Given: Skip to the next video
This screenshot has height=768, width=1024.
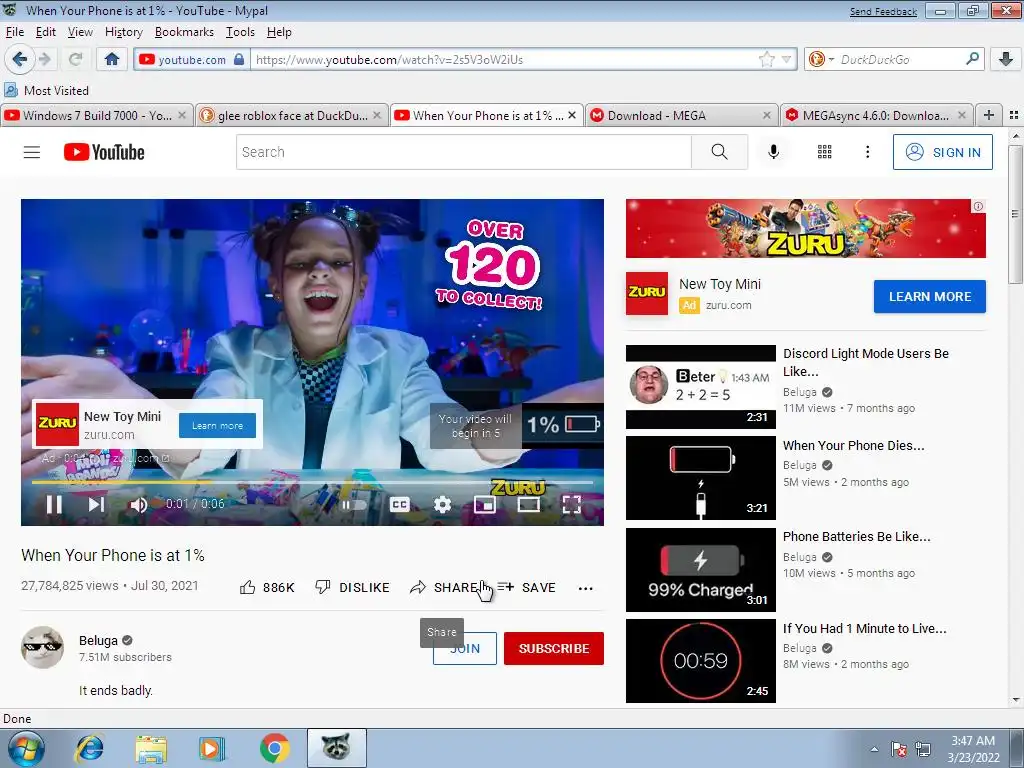Looking at the screenshot, I should 96,504.
